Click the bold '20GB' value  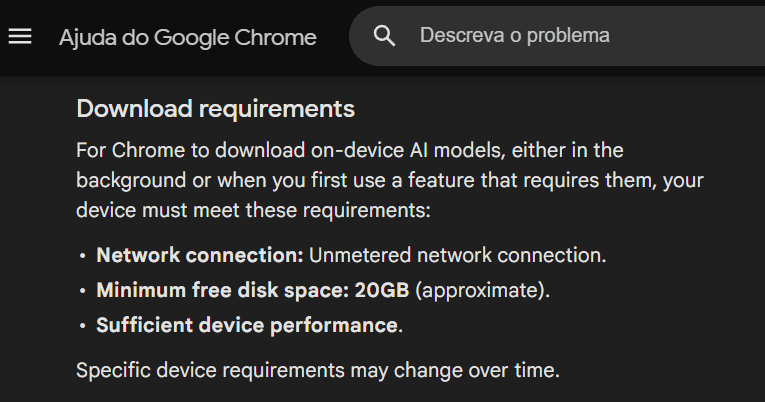tap(382, 290)
